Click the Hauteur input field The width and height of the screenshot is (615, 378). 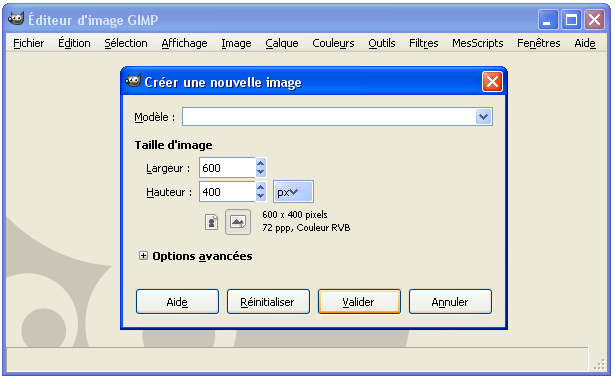click(x=227, y=192)
